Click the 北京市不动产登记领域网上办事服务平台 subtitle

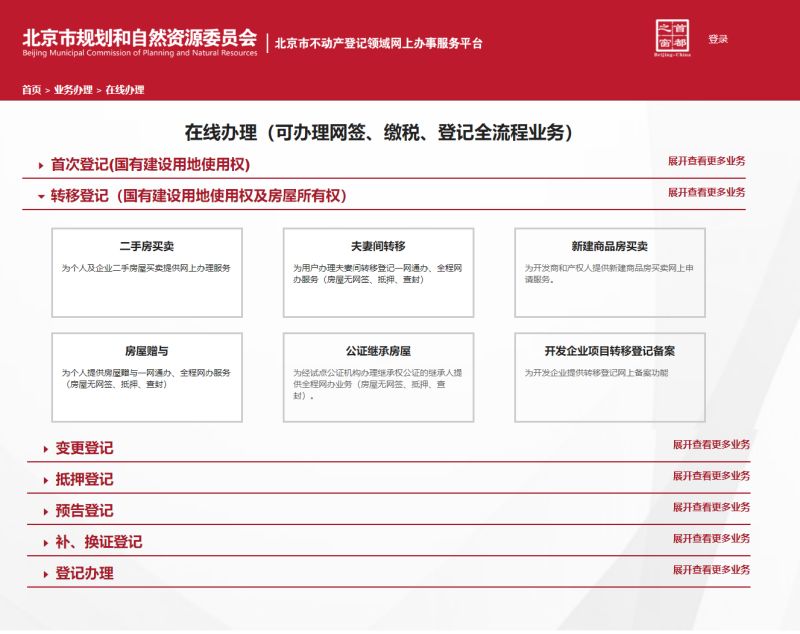(x=379, y=43)
